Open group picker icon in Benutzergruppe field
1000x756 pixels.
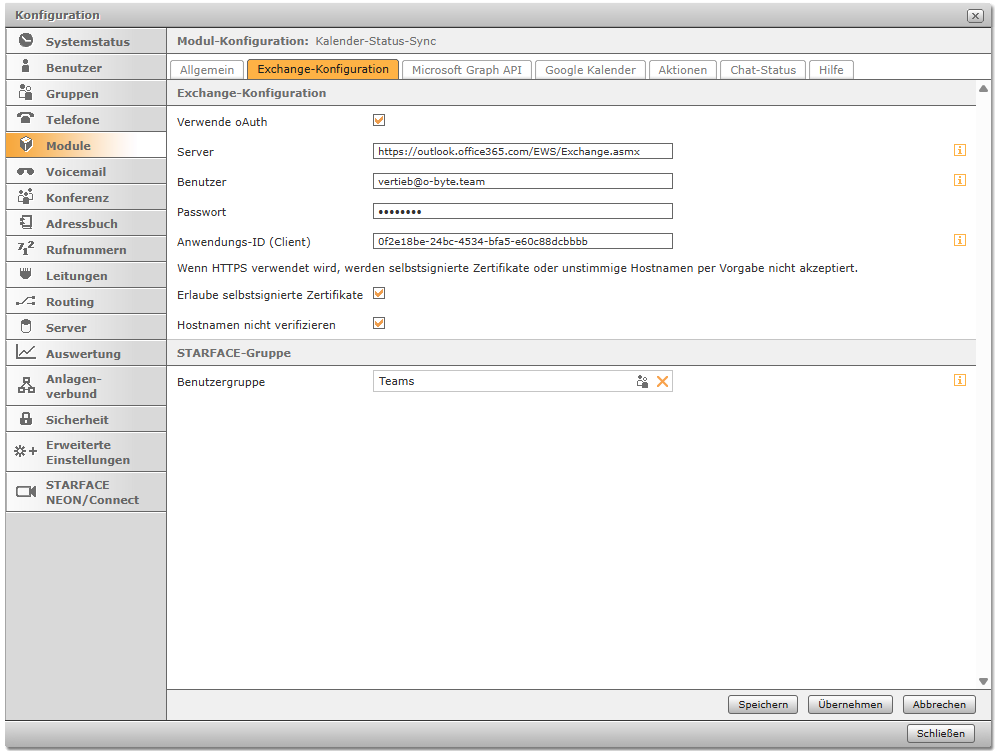click(x=642, y=381)
